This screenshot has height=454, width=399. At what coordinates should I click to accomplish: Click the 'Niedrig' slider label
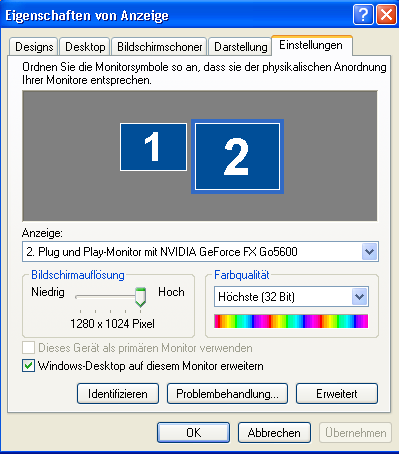pos(48,292)
